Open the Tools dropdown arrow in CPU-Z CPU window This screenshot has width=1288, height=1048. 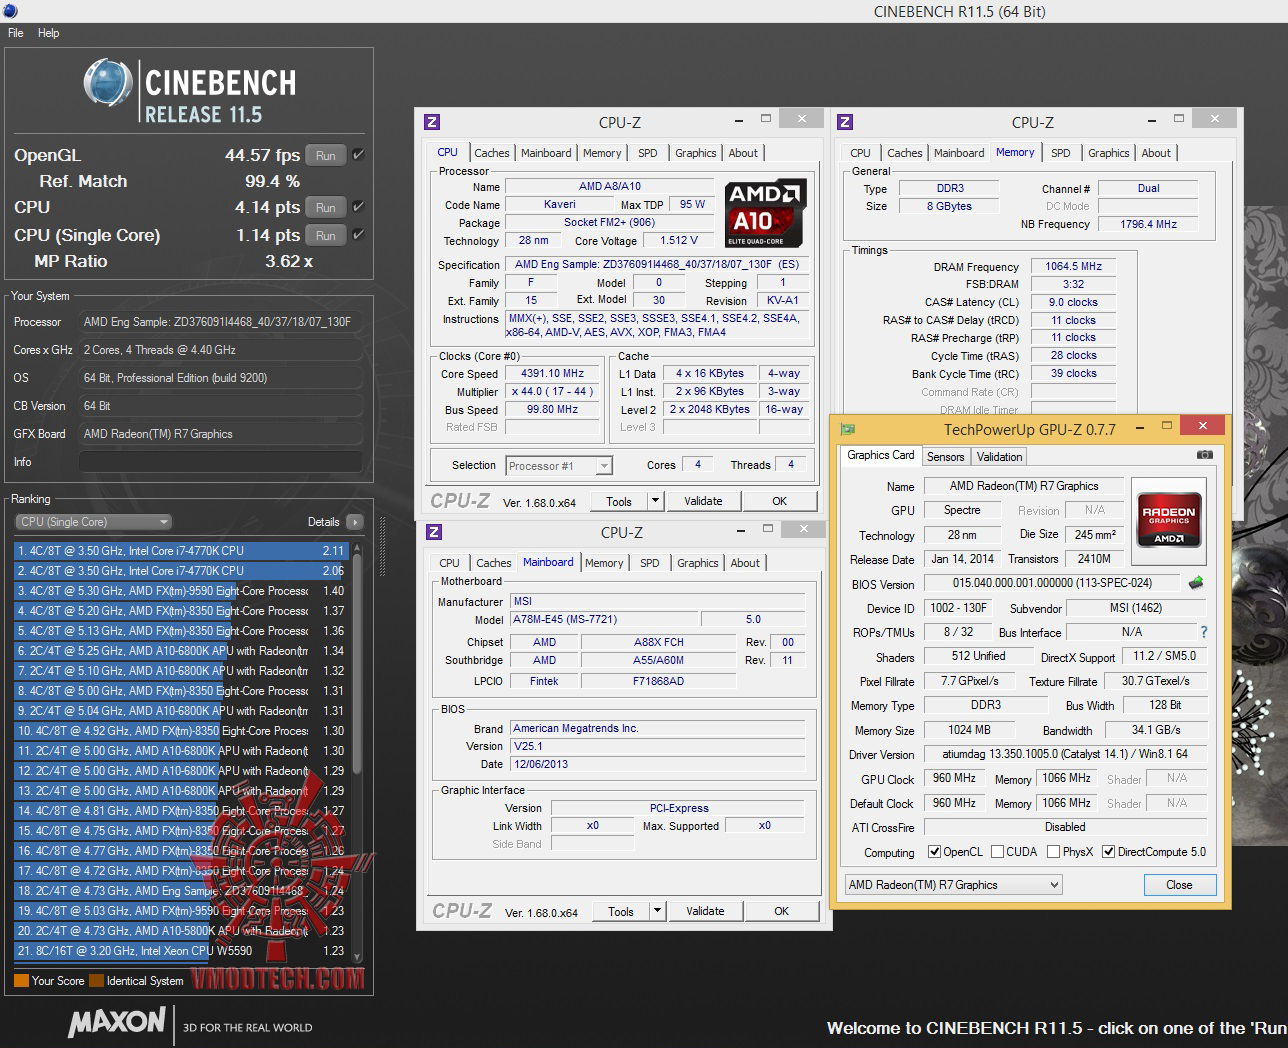(655, 501)
